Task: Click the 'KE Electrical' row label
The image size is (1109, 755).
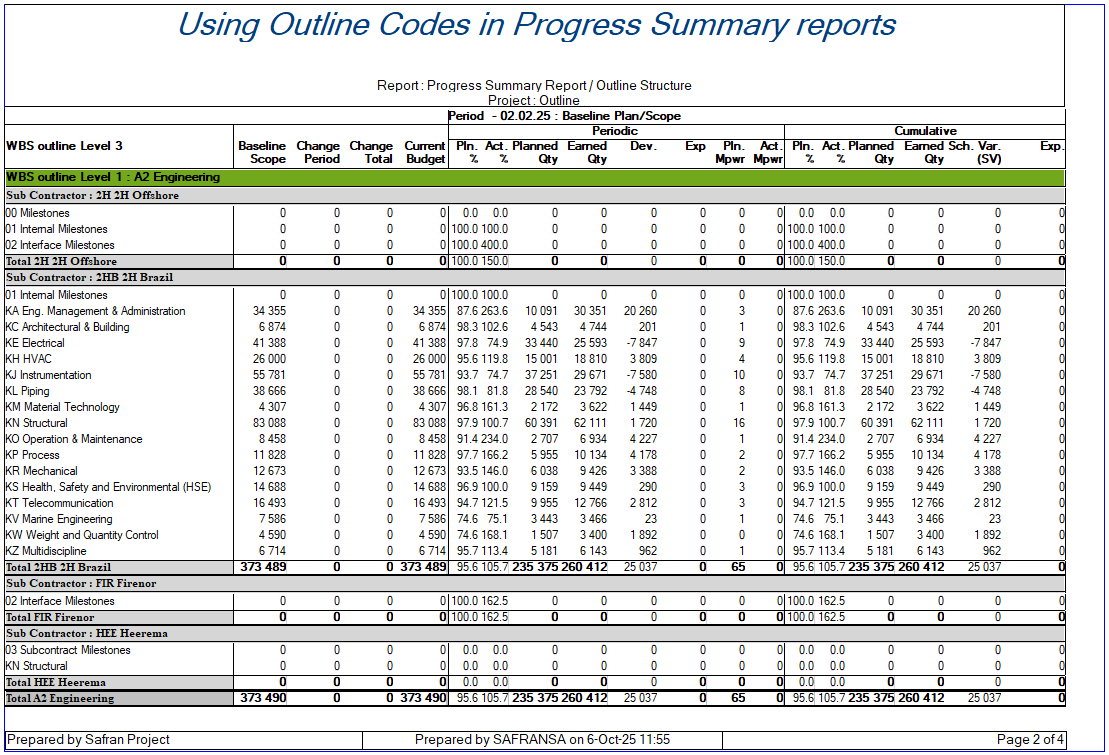Action: 35,343
